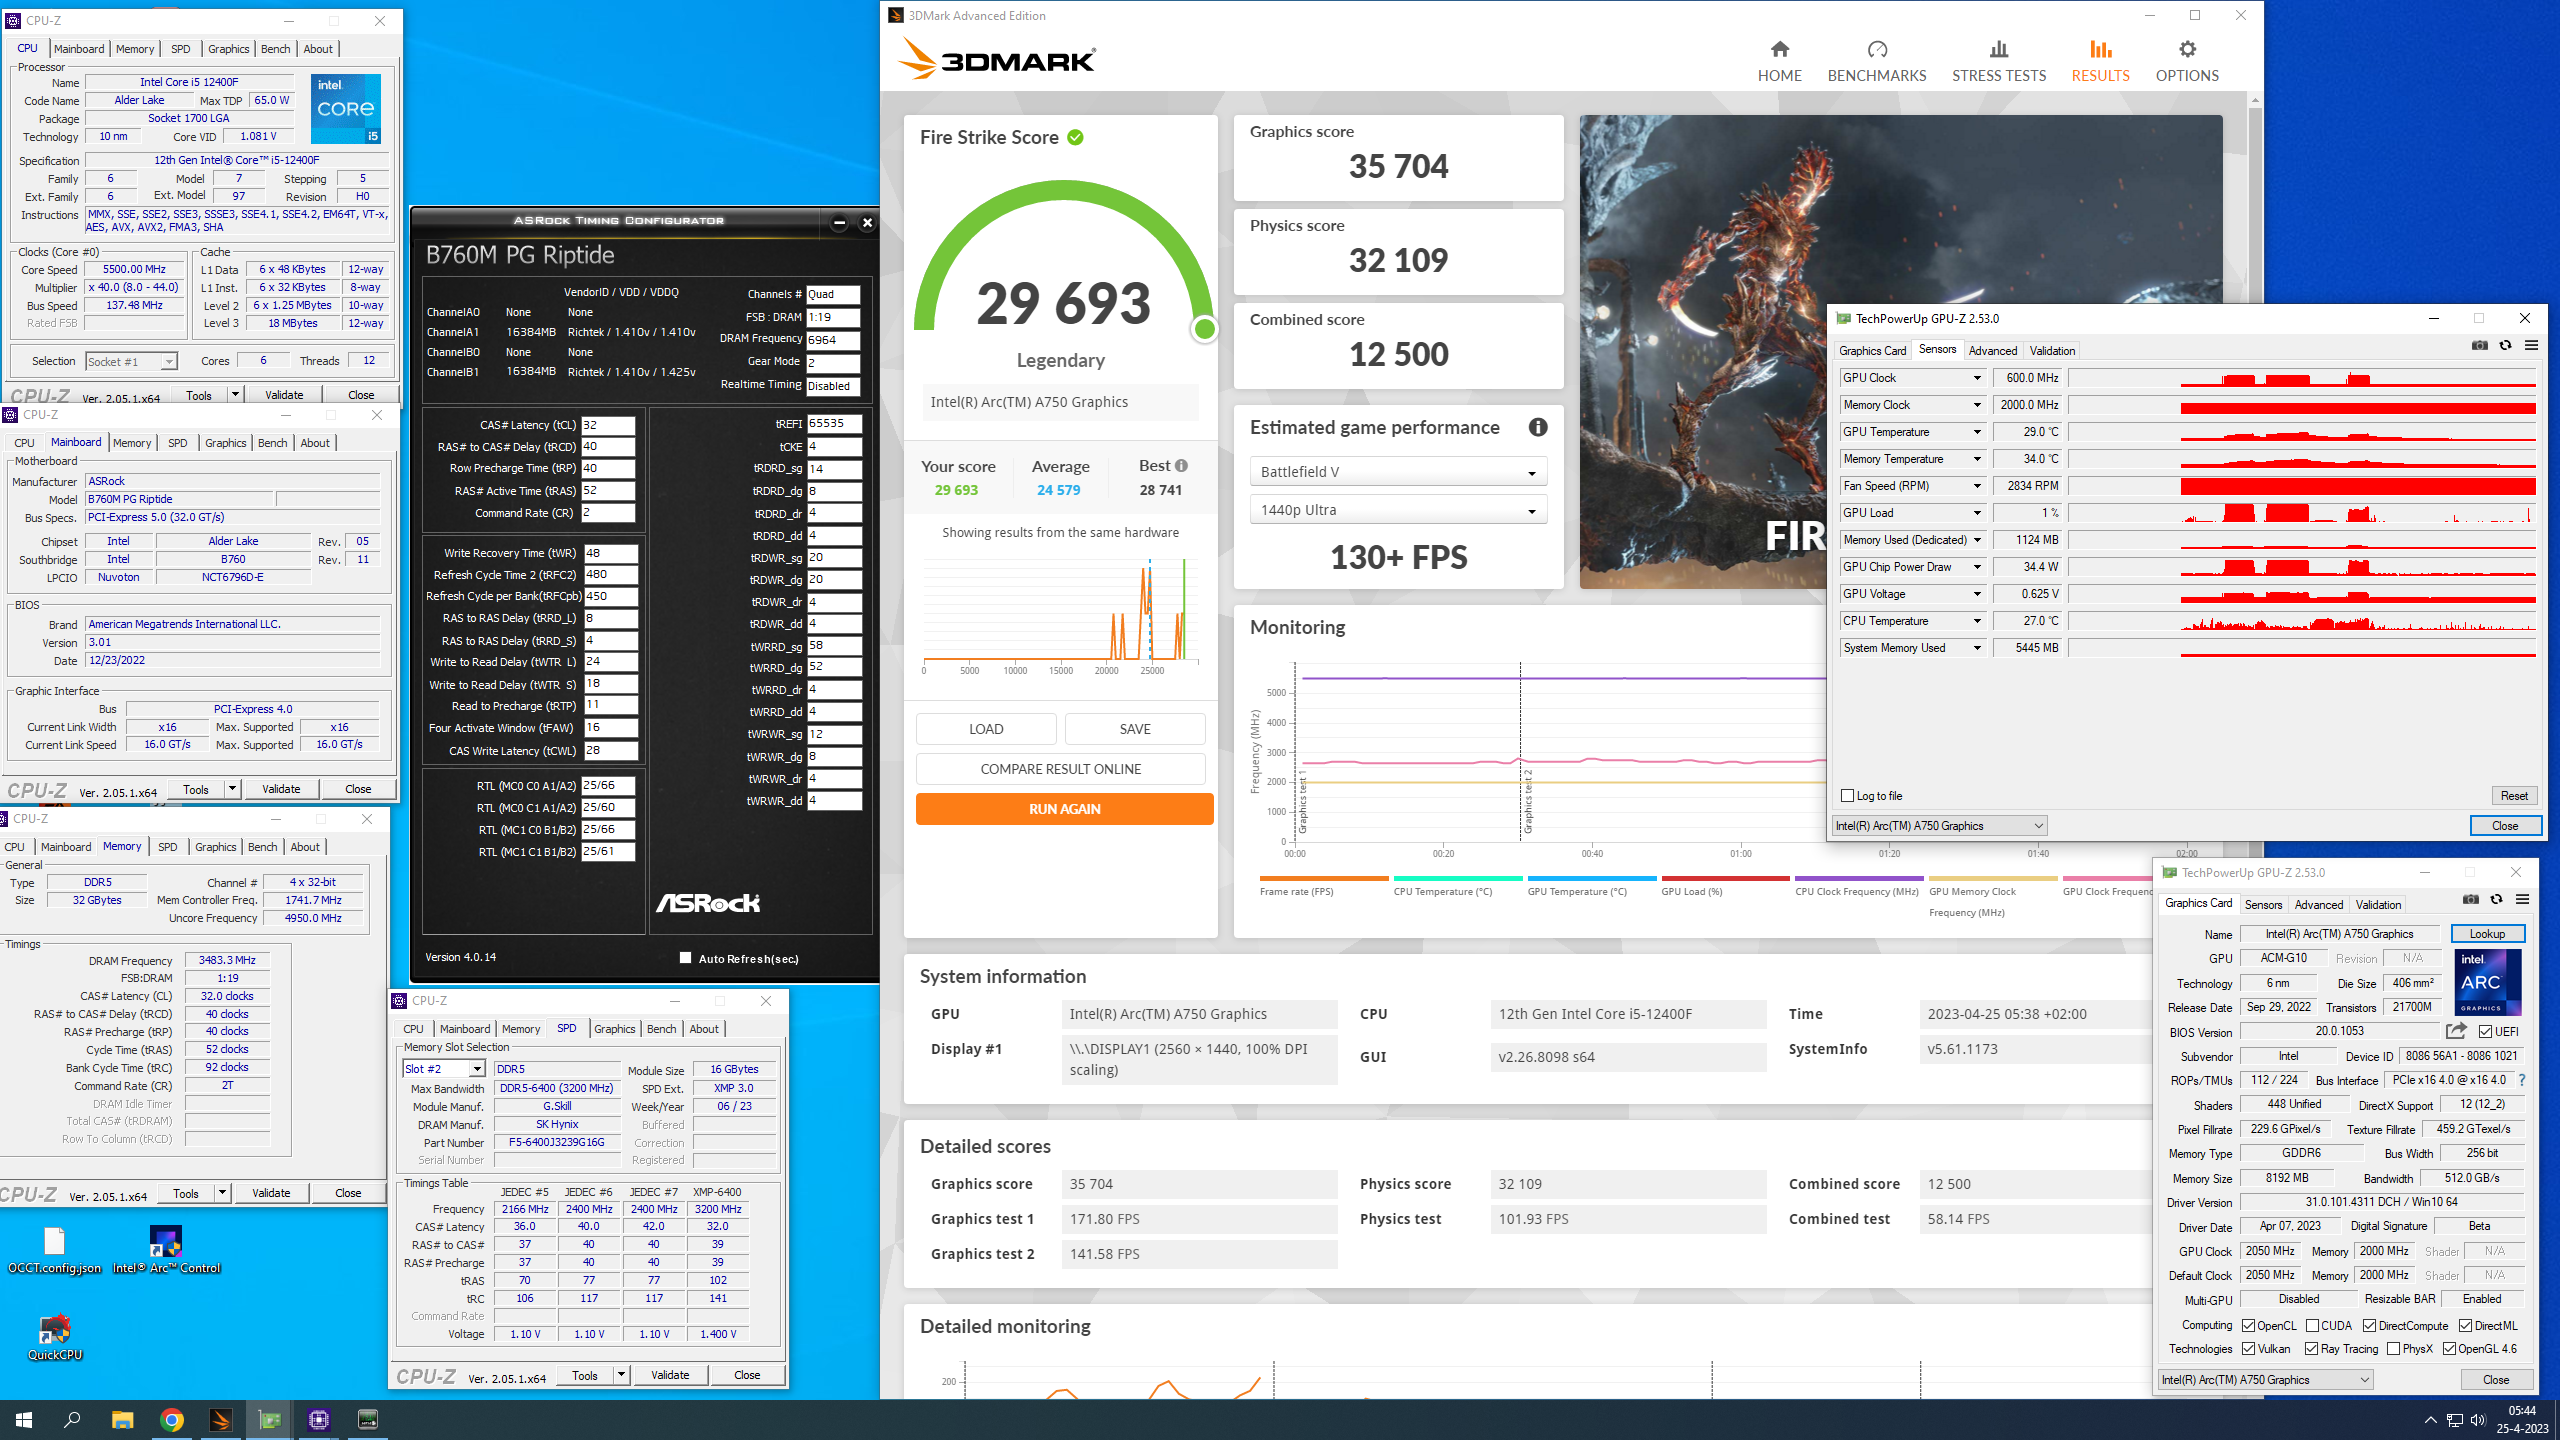Click the 3DMark icon on the taskbar
2560x1440 pixels.
[221, 1419]
